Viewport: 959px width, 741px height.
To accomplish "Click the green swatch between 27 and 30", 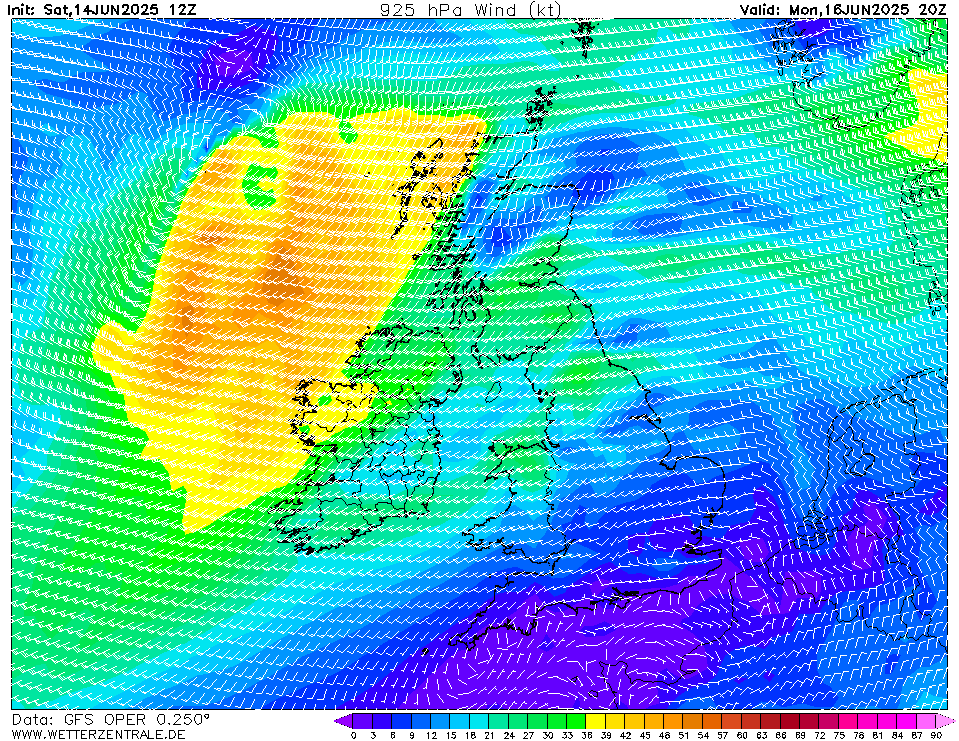I will pyautogui.click(x=538, y=721).
